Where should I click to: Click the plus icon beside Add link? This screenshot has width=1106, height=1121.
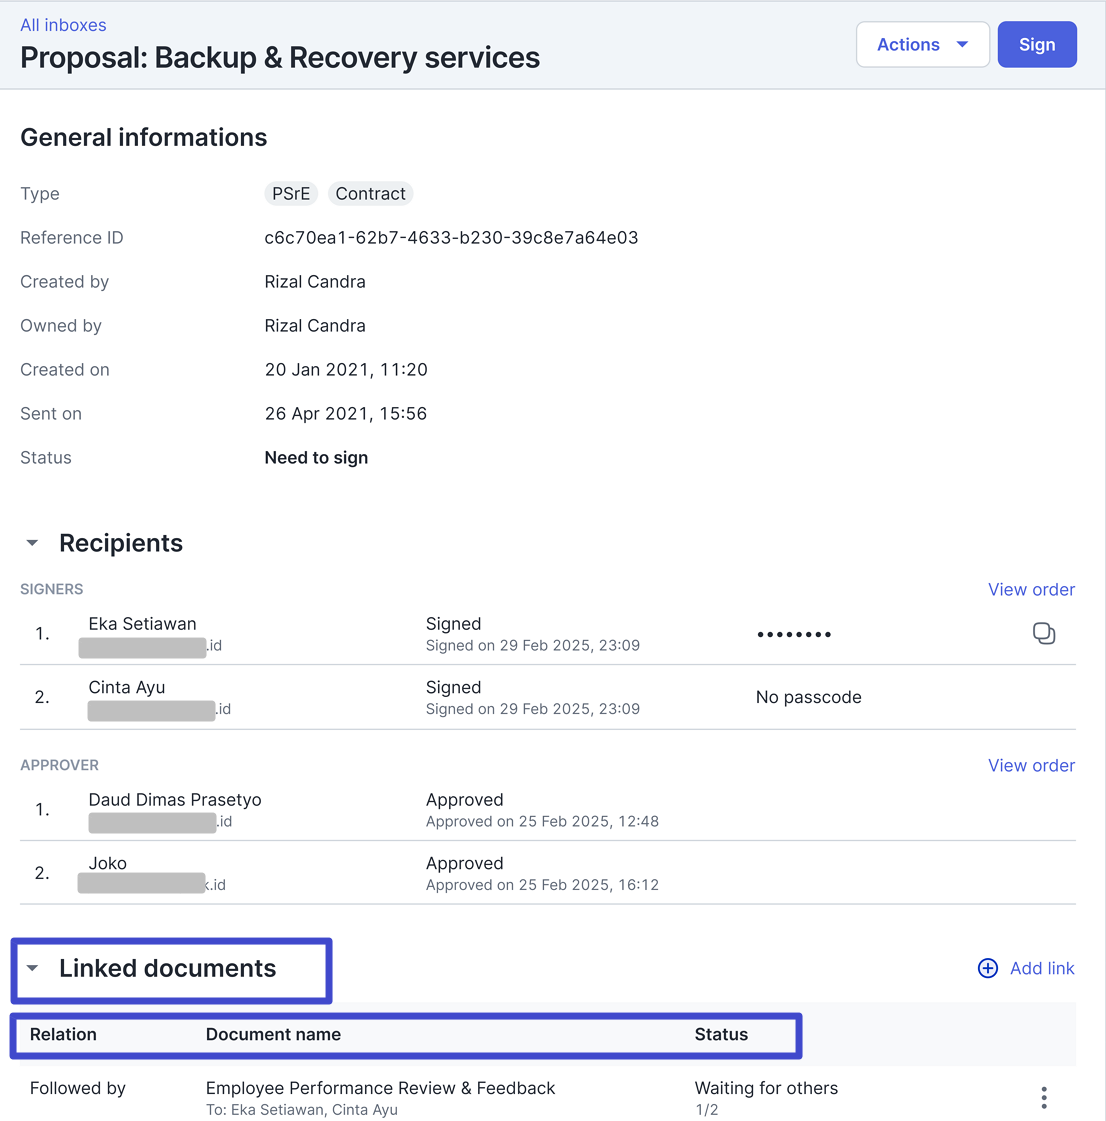tap(987, 968)
